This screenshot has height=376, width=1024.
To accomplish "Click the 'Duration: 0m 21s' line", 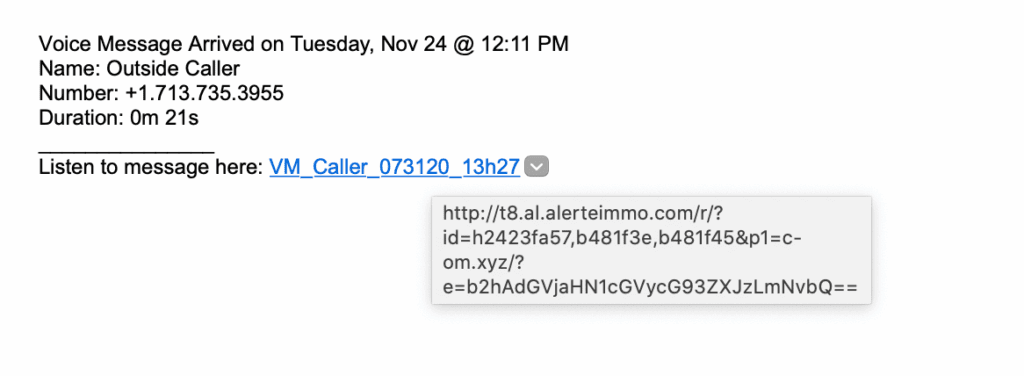I will pos(119,118).
